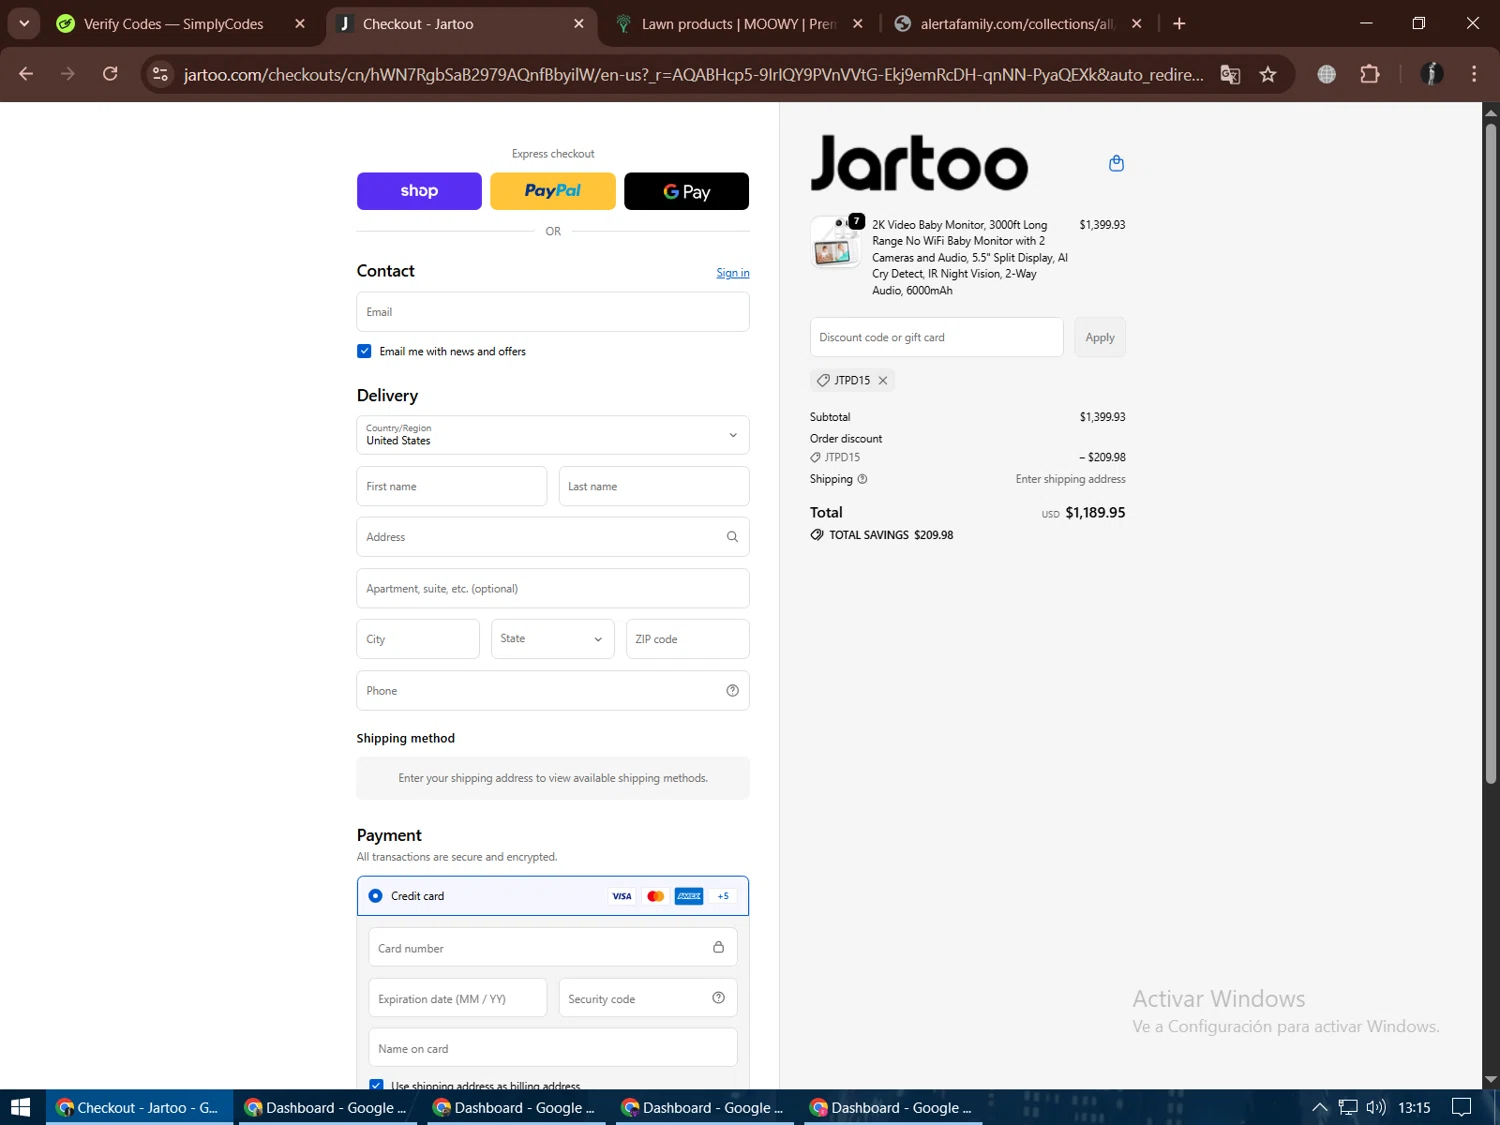Click the First name field

click(x=452, y=486)
